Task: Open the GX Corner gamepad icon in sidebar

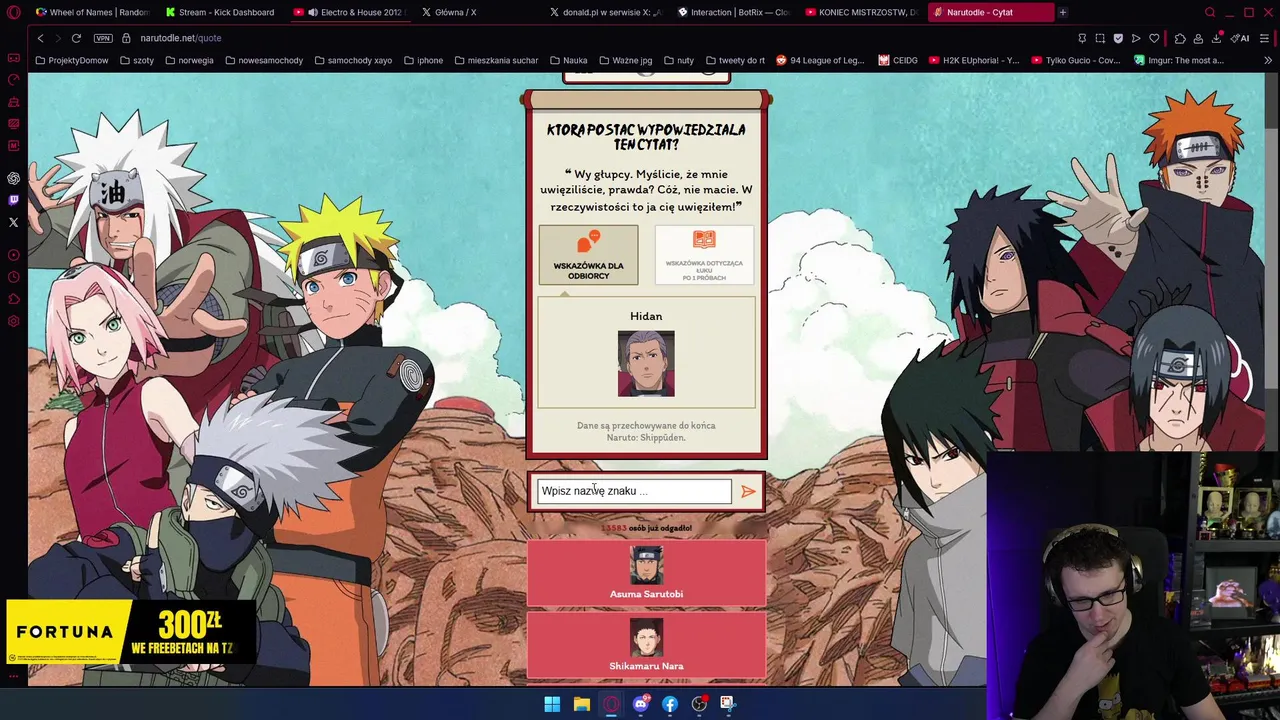Action: tap(13, 58)
